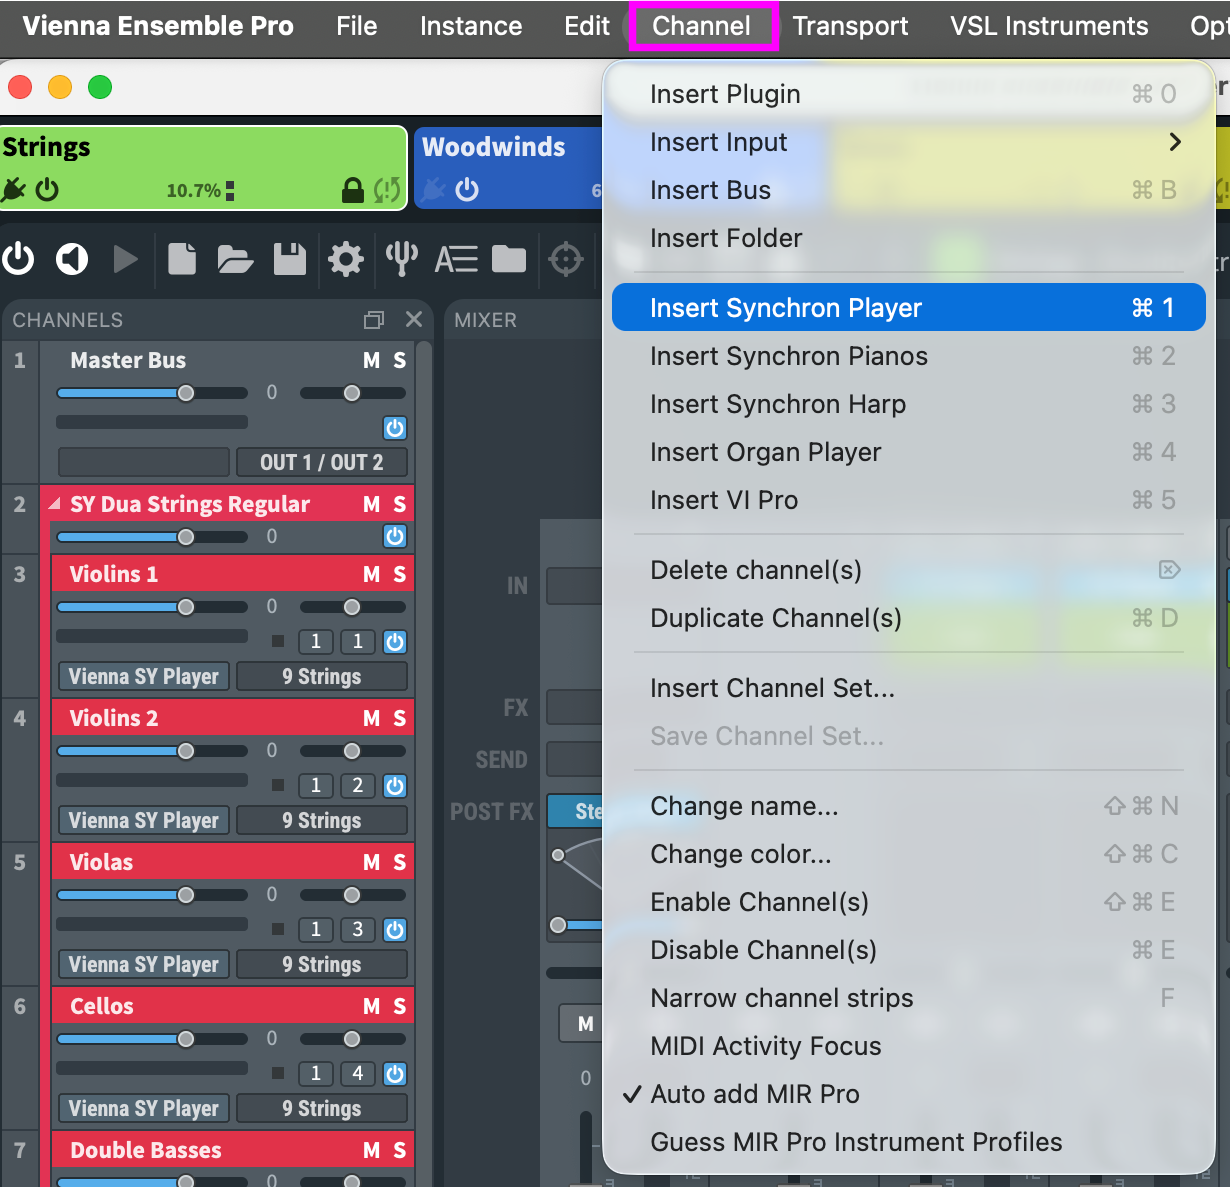Click the Master Bus volume slider handle
This screenshot has height=1187, width=1230.
tap(186, 393)
